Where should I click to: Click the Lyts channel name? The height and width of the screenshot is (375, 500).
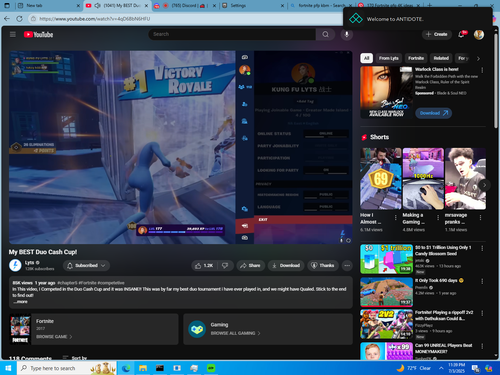[x=29, y=263]
